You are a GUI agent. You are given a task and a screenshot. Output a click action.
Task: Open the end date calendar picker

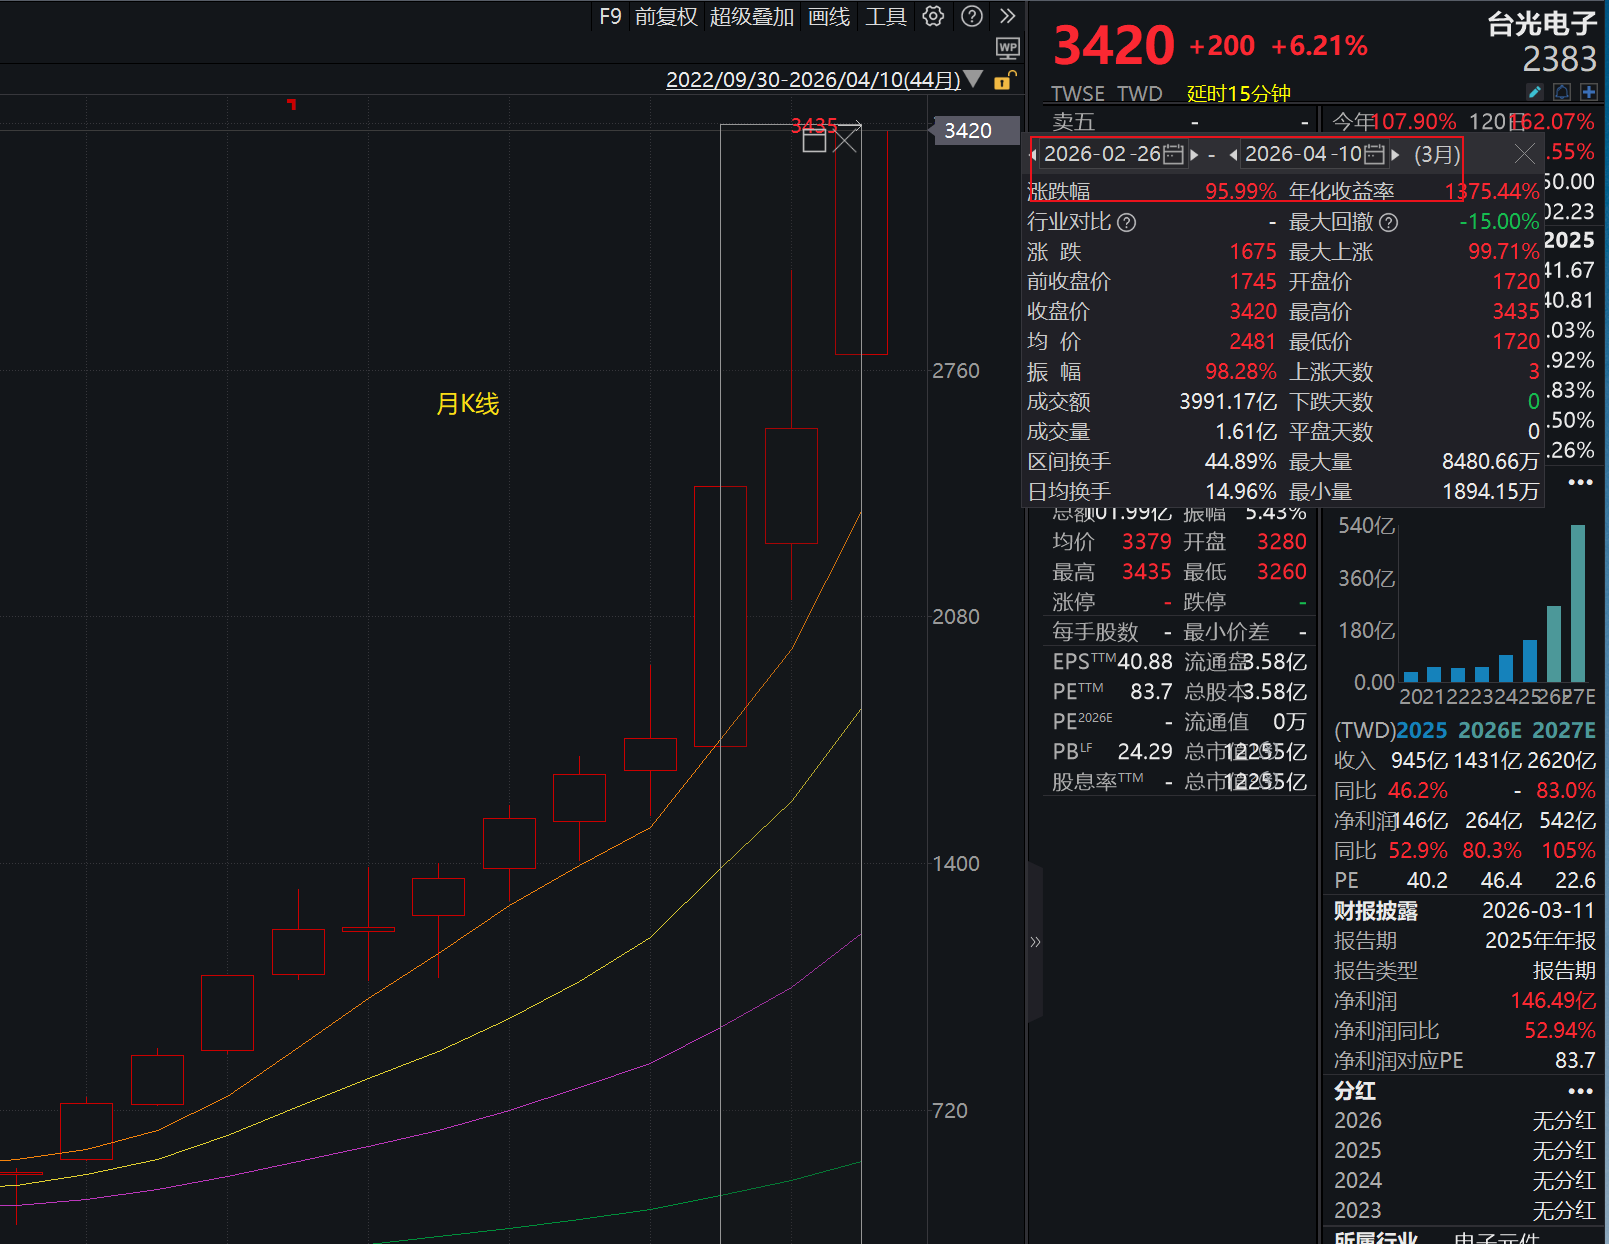[x=1374, y=154]
